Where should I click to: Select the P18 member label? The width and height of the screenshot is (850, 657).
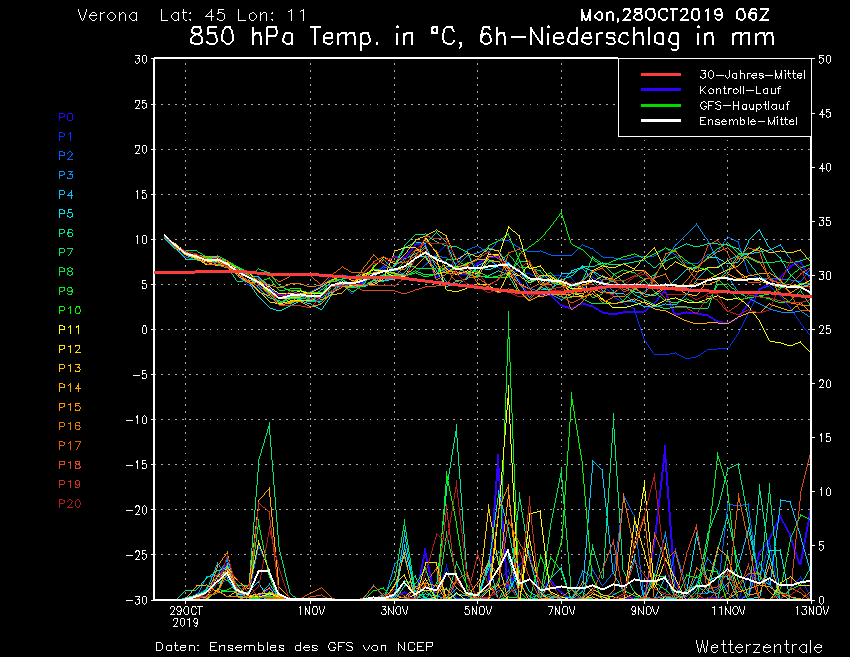(69, 465)
